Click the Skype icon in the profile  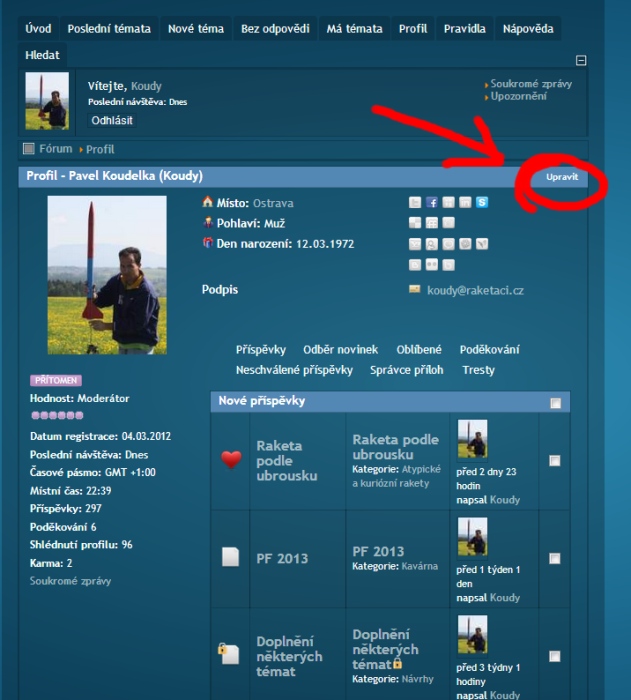481,203
